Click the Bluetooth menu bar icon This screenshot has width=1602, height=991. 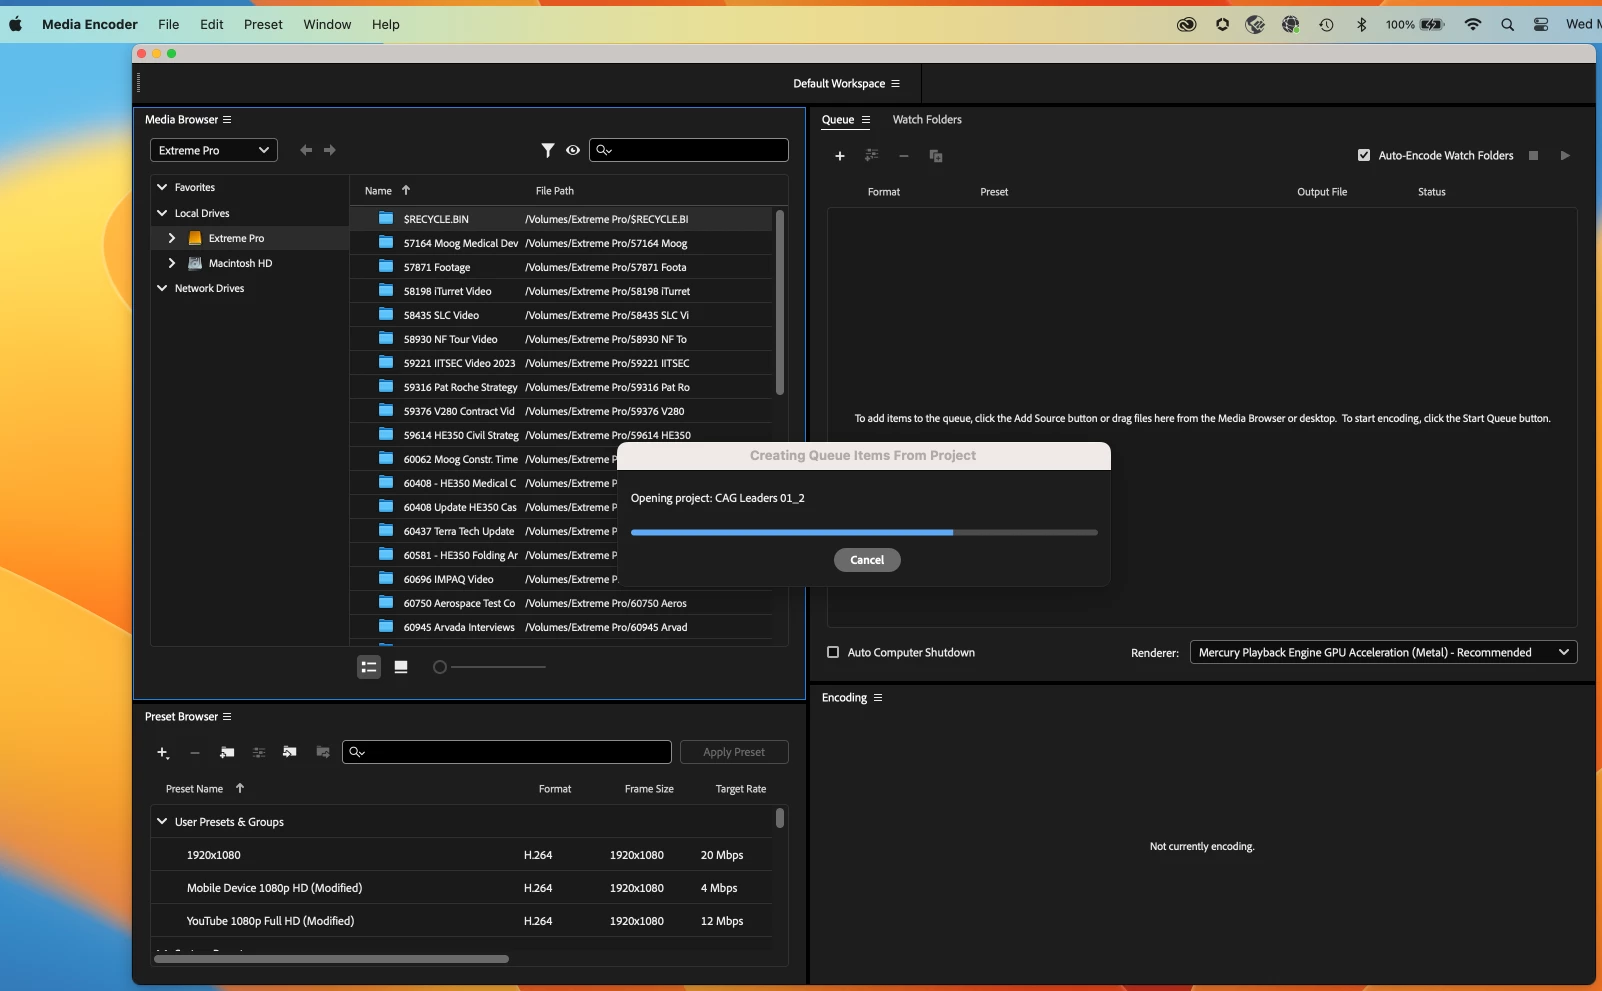(x=1361, y=24)
